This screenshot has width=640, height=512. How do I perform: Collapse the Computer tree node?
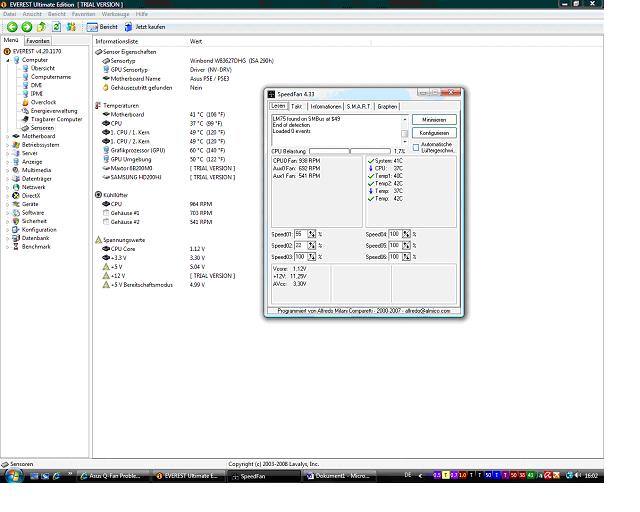pyautogui.click(x=8, y=60)
